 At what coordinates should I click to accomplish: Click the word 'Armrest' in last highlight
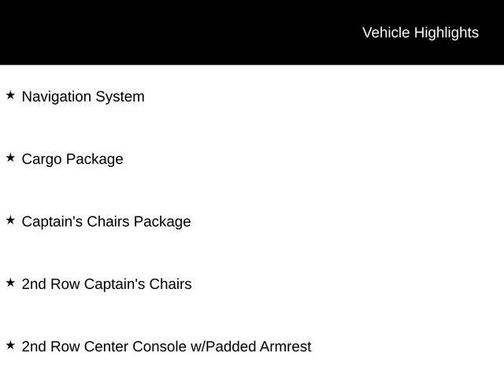pyautogui.click(x=286, y=346)
